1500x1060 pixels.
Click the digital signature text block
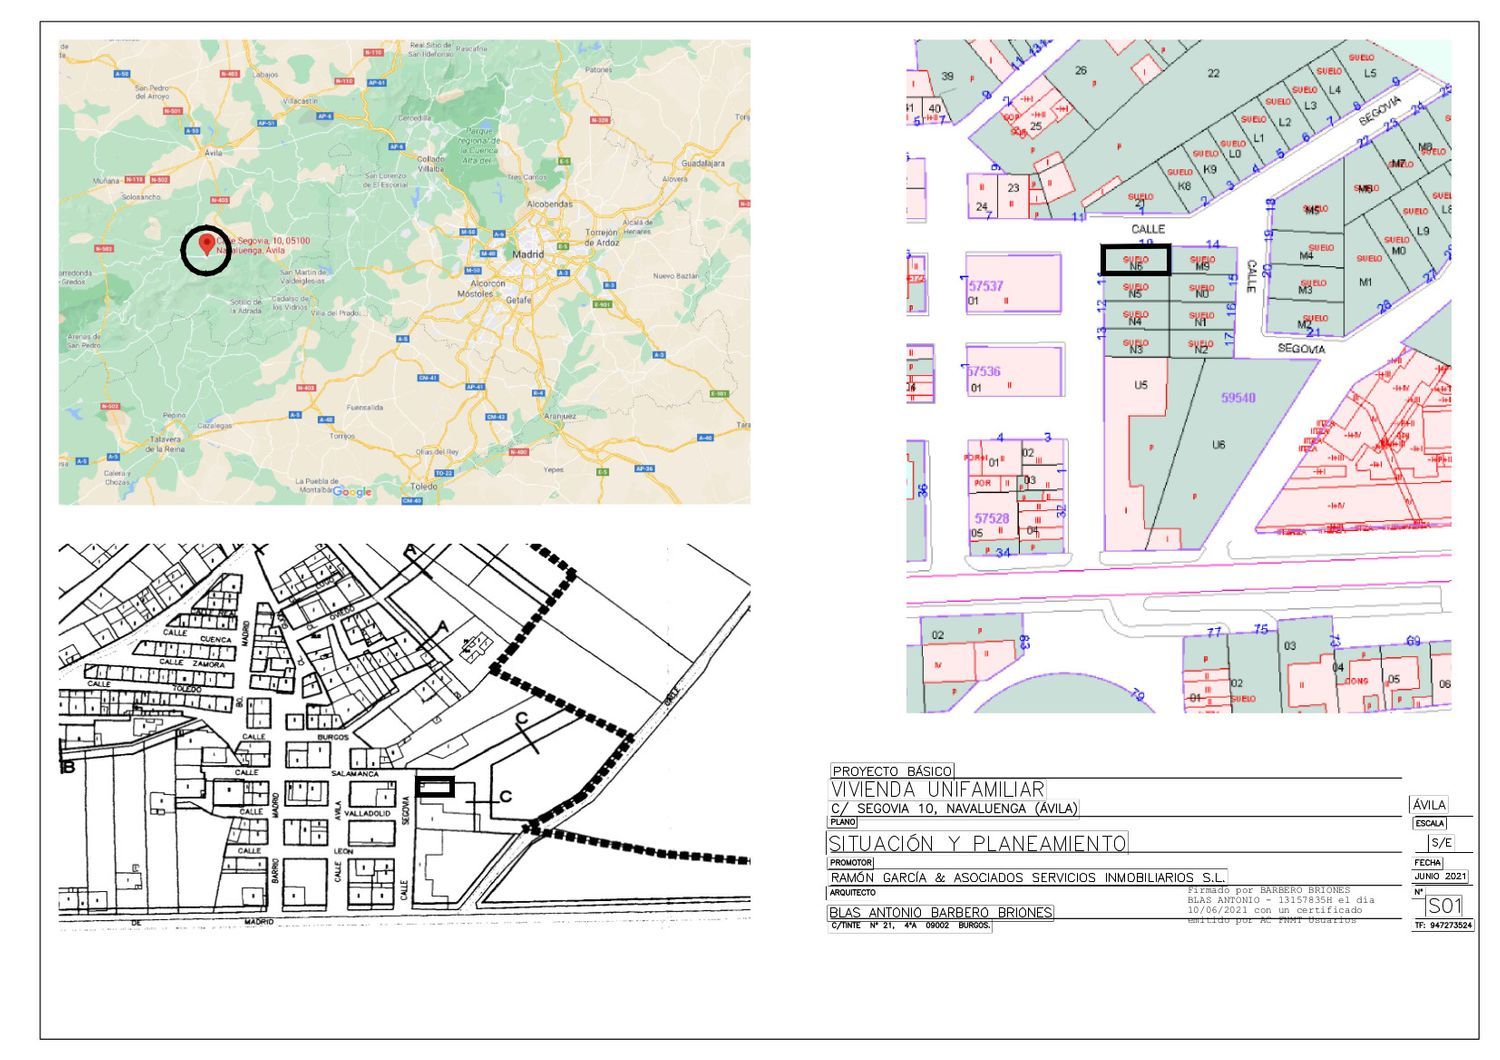(x=1280, y=905)
